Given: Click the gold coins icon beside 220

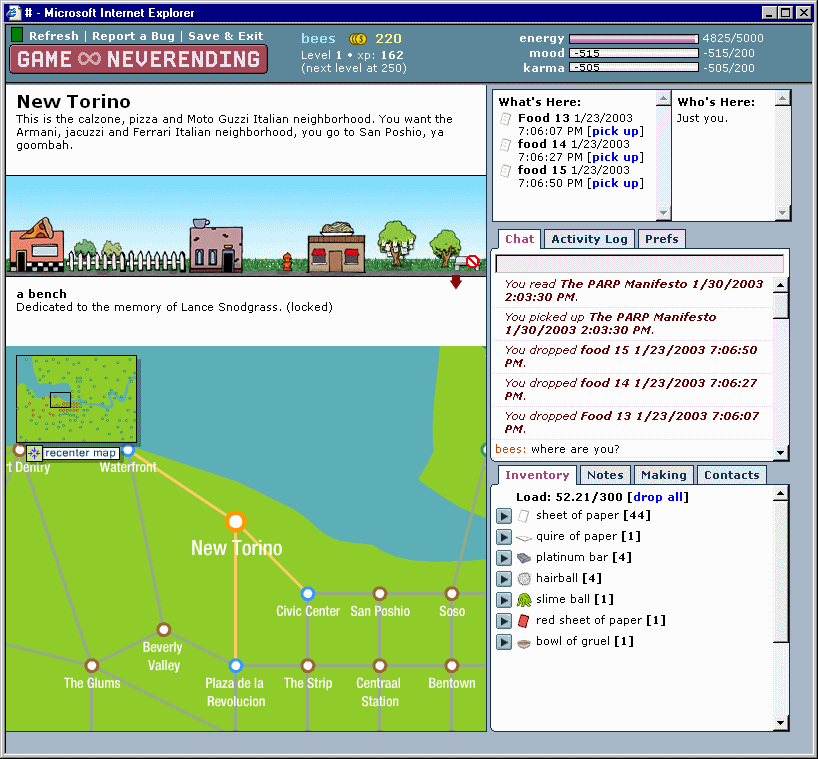Looking at the screenshot, I should click(x=358, y=39).
